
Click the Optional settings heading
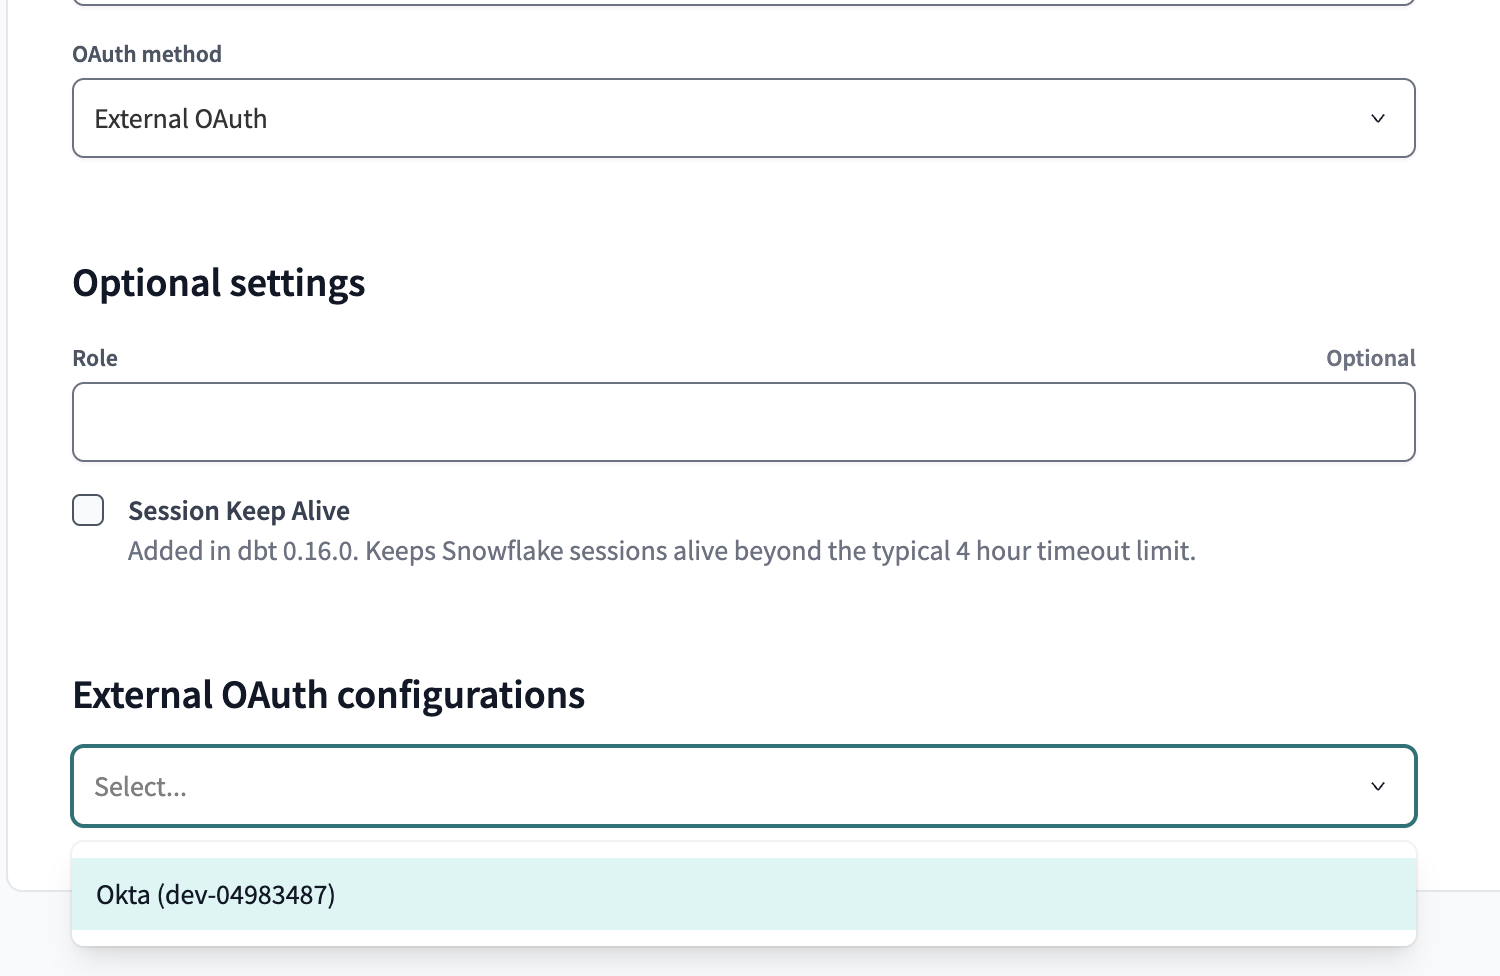point(218,283)
